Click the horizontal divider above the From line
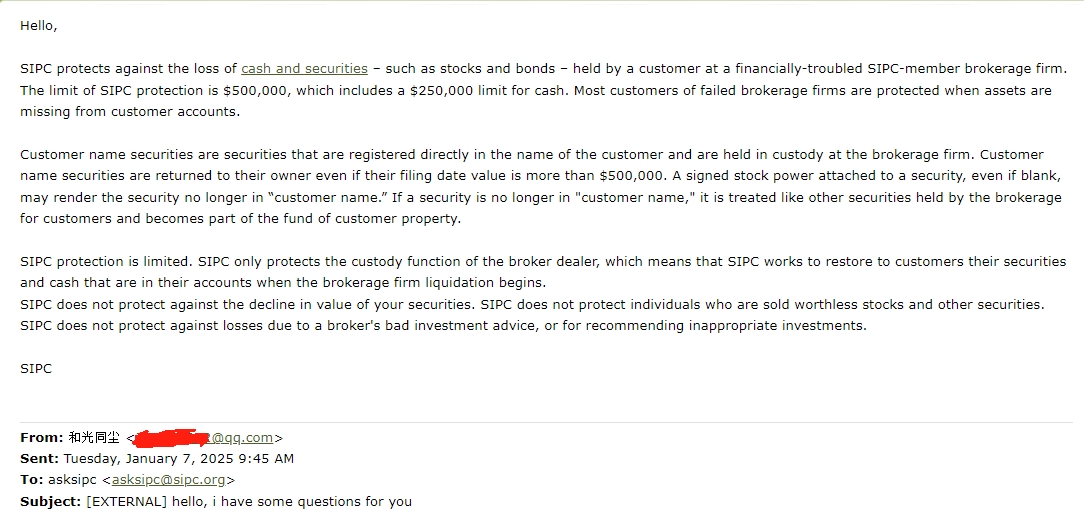The image size is (1084, 512). click(542, 422)
